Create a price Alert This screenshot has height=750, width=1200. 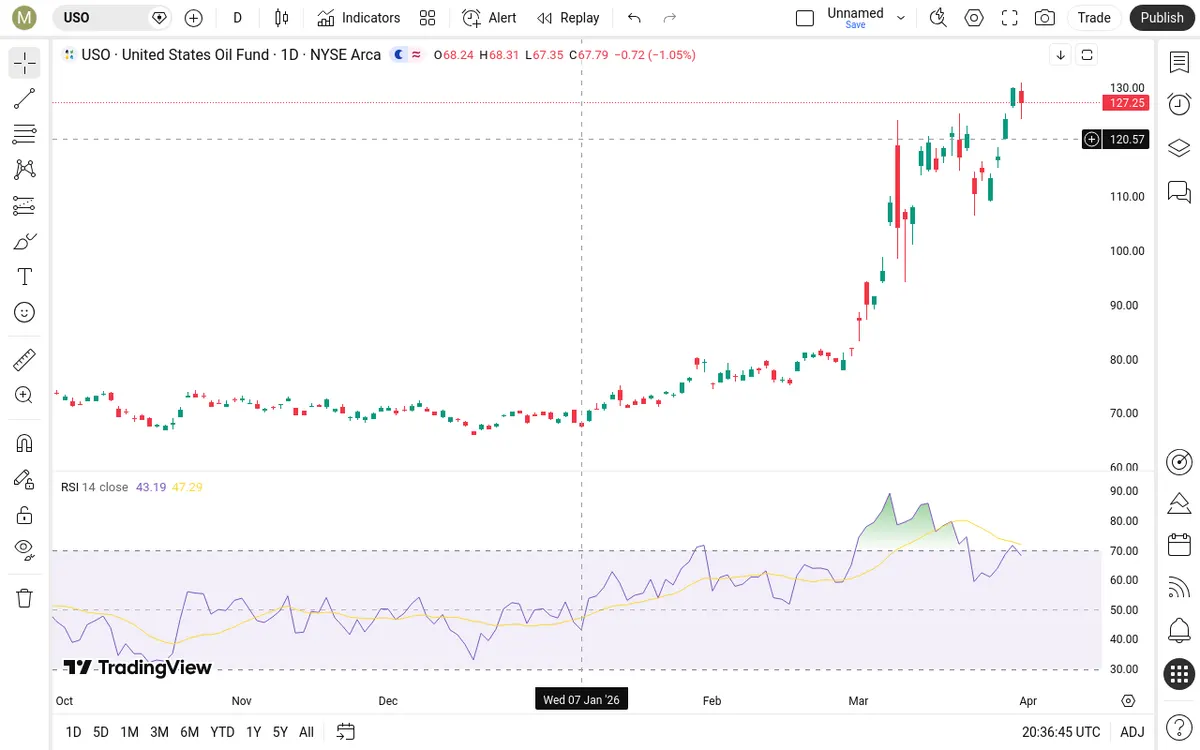click(490, 18)
